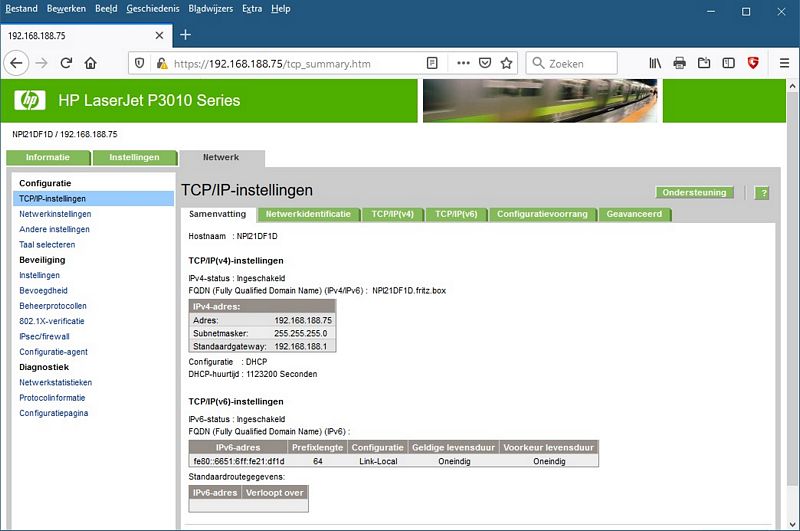Screen dimensions: 800x531
Task: Open the screenshot/tabs toolbar icon next to print
Action: pyautogui.click(x=704, y=63)
